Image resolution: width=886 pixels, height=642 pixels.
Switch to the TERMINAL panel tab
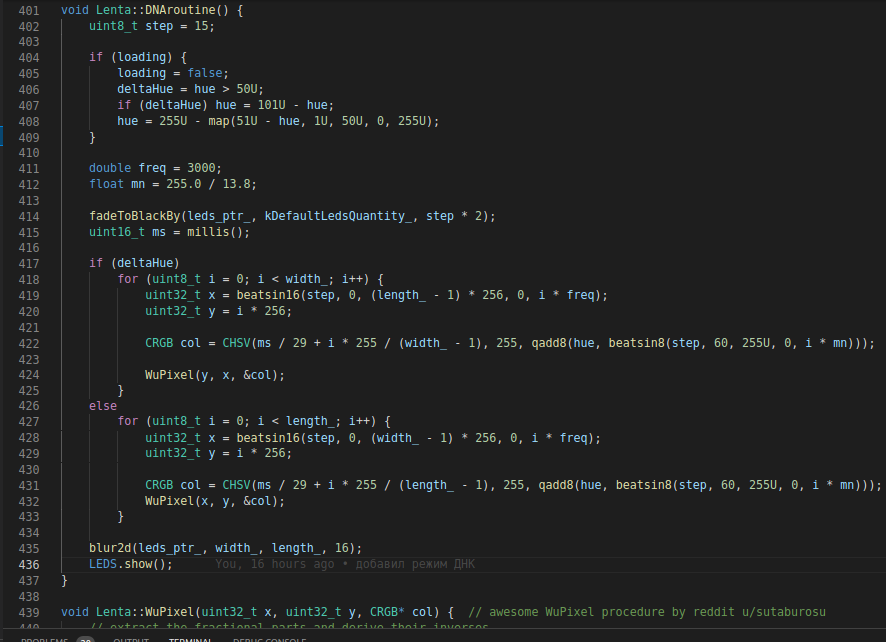click(x=190, y=638)
